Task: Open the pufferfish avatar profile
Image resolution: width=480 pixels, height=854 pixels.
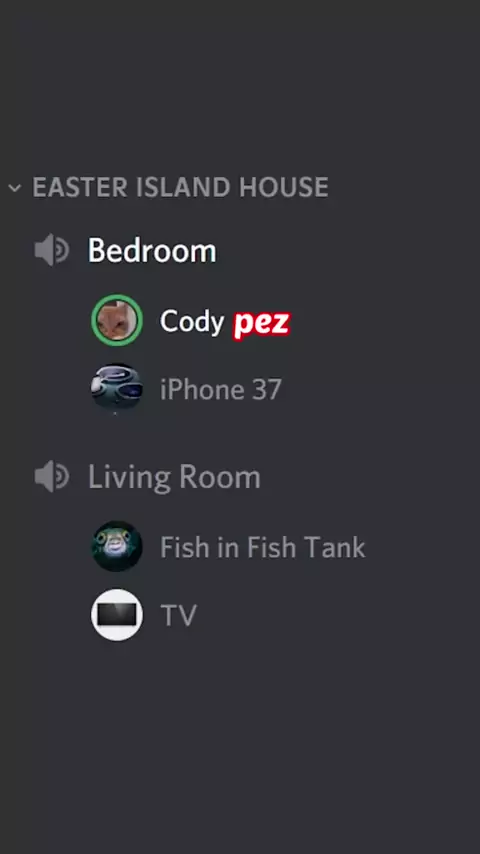Action: [x=117, y=546]
